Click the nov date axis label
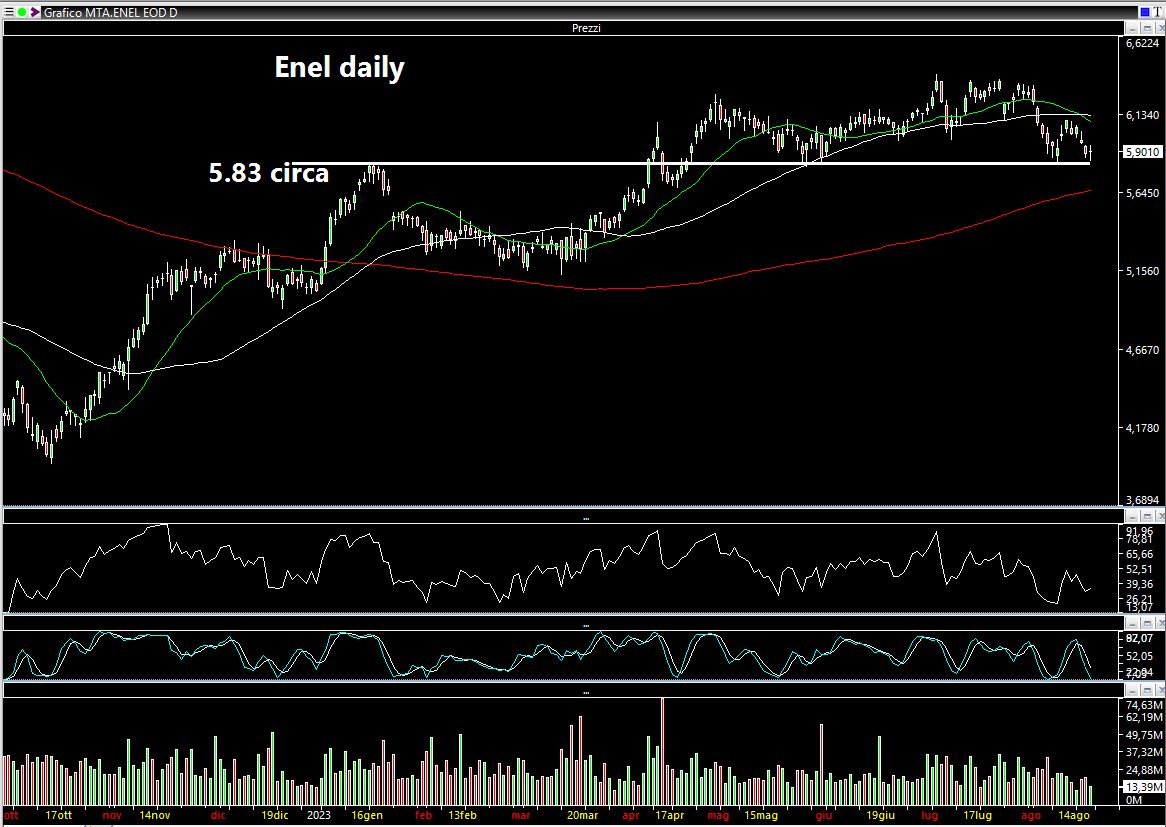This screenshot has height=827, width=1166. pyautogui.click(x=112, y=815)
